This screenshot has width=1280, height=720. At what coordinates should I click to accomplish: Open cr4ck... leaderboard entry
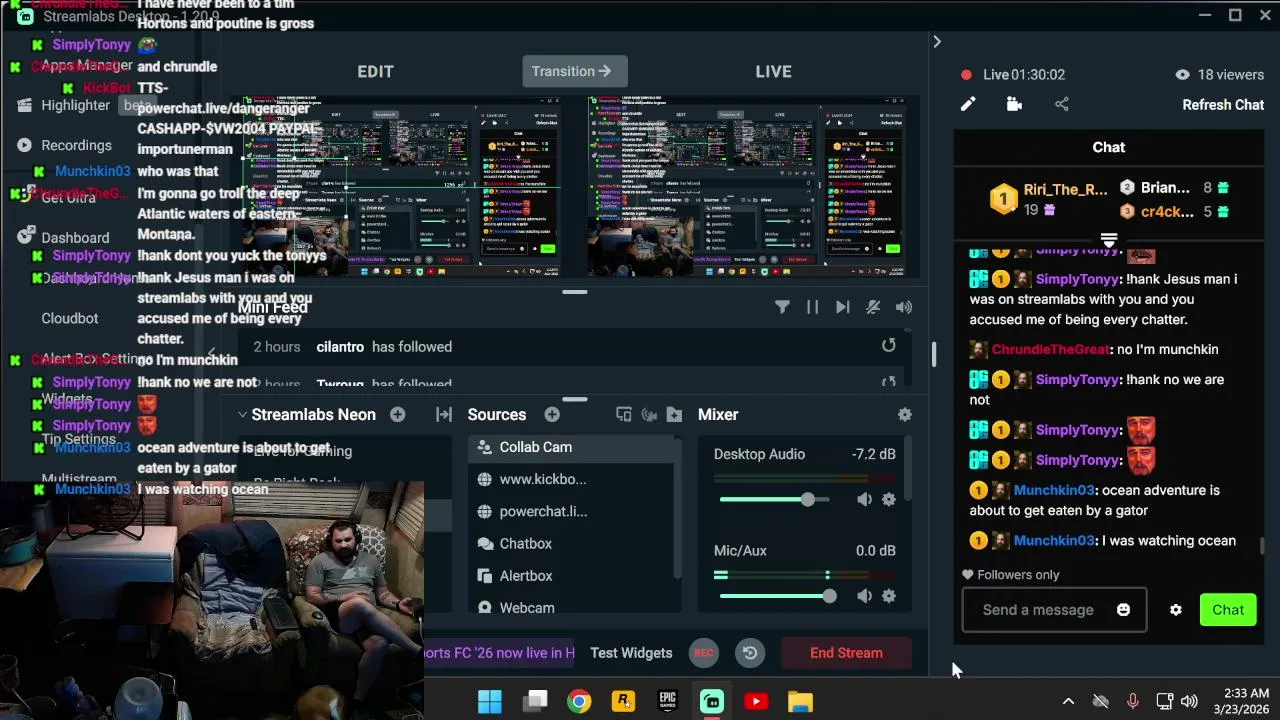(1174, 211)
